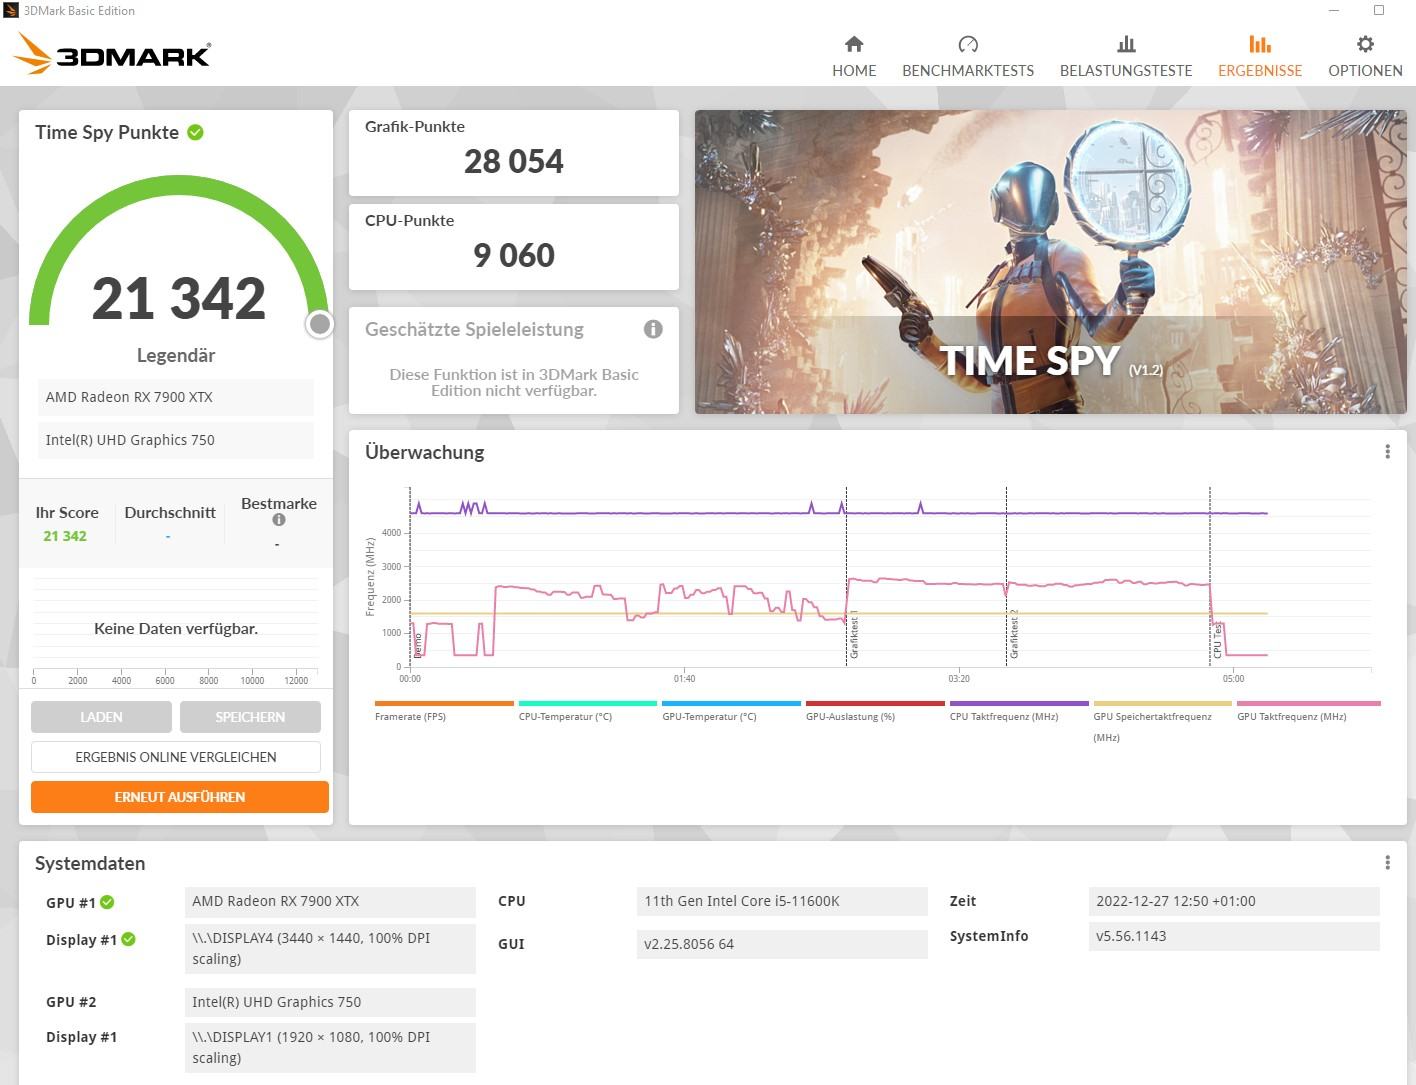Toggle GPU Taktfrequenz legend item
The height and width of the screenshot is (1085, 1416).
click(1308, 711)
